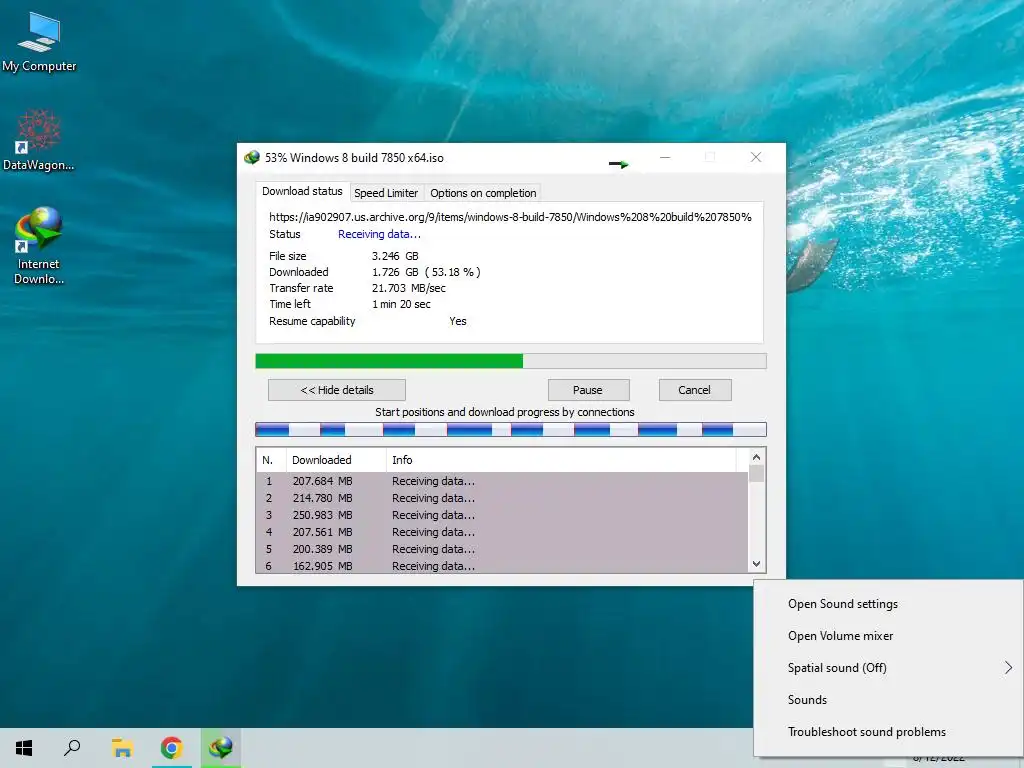Click Hide details button

coord(336,390)
